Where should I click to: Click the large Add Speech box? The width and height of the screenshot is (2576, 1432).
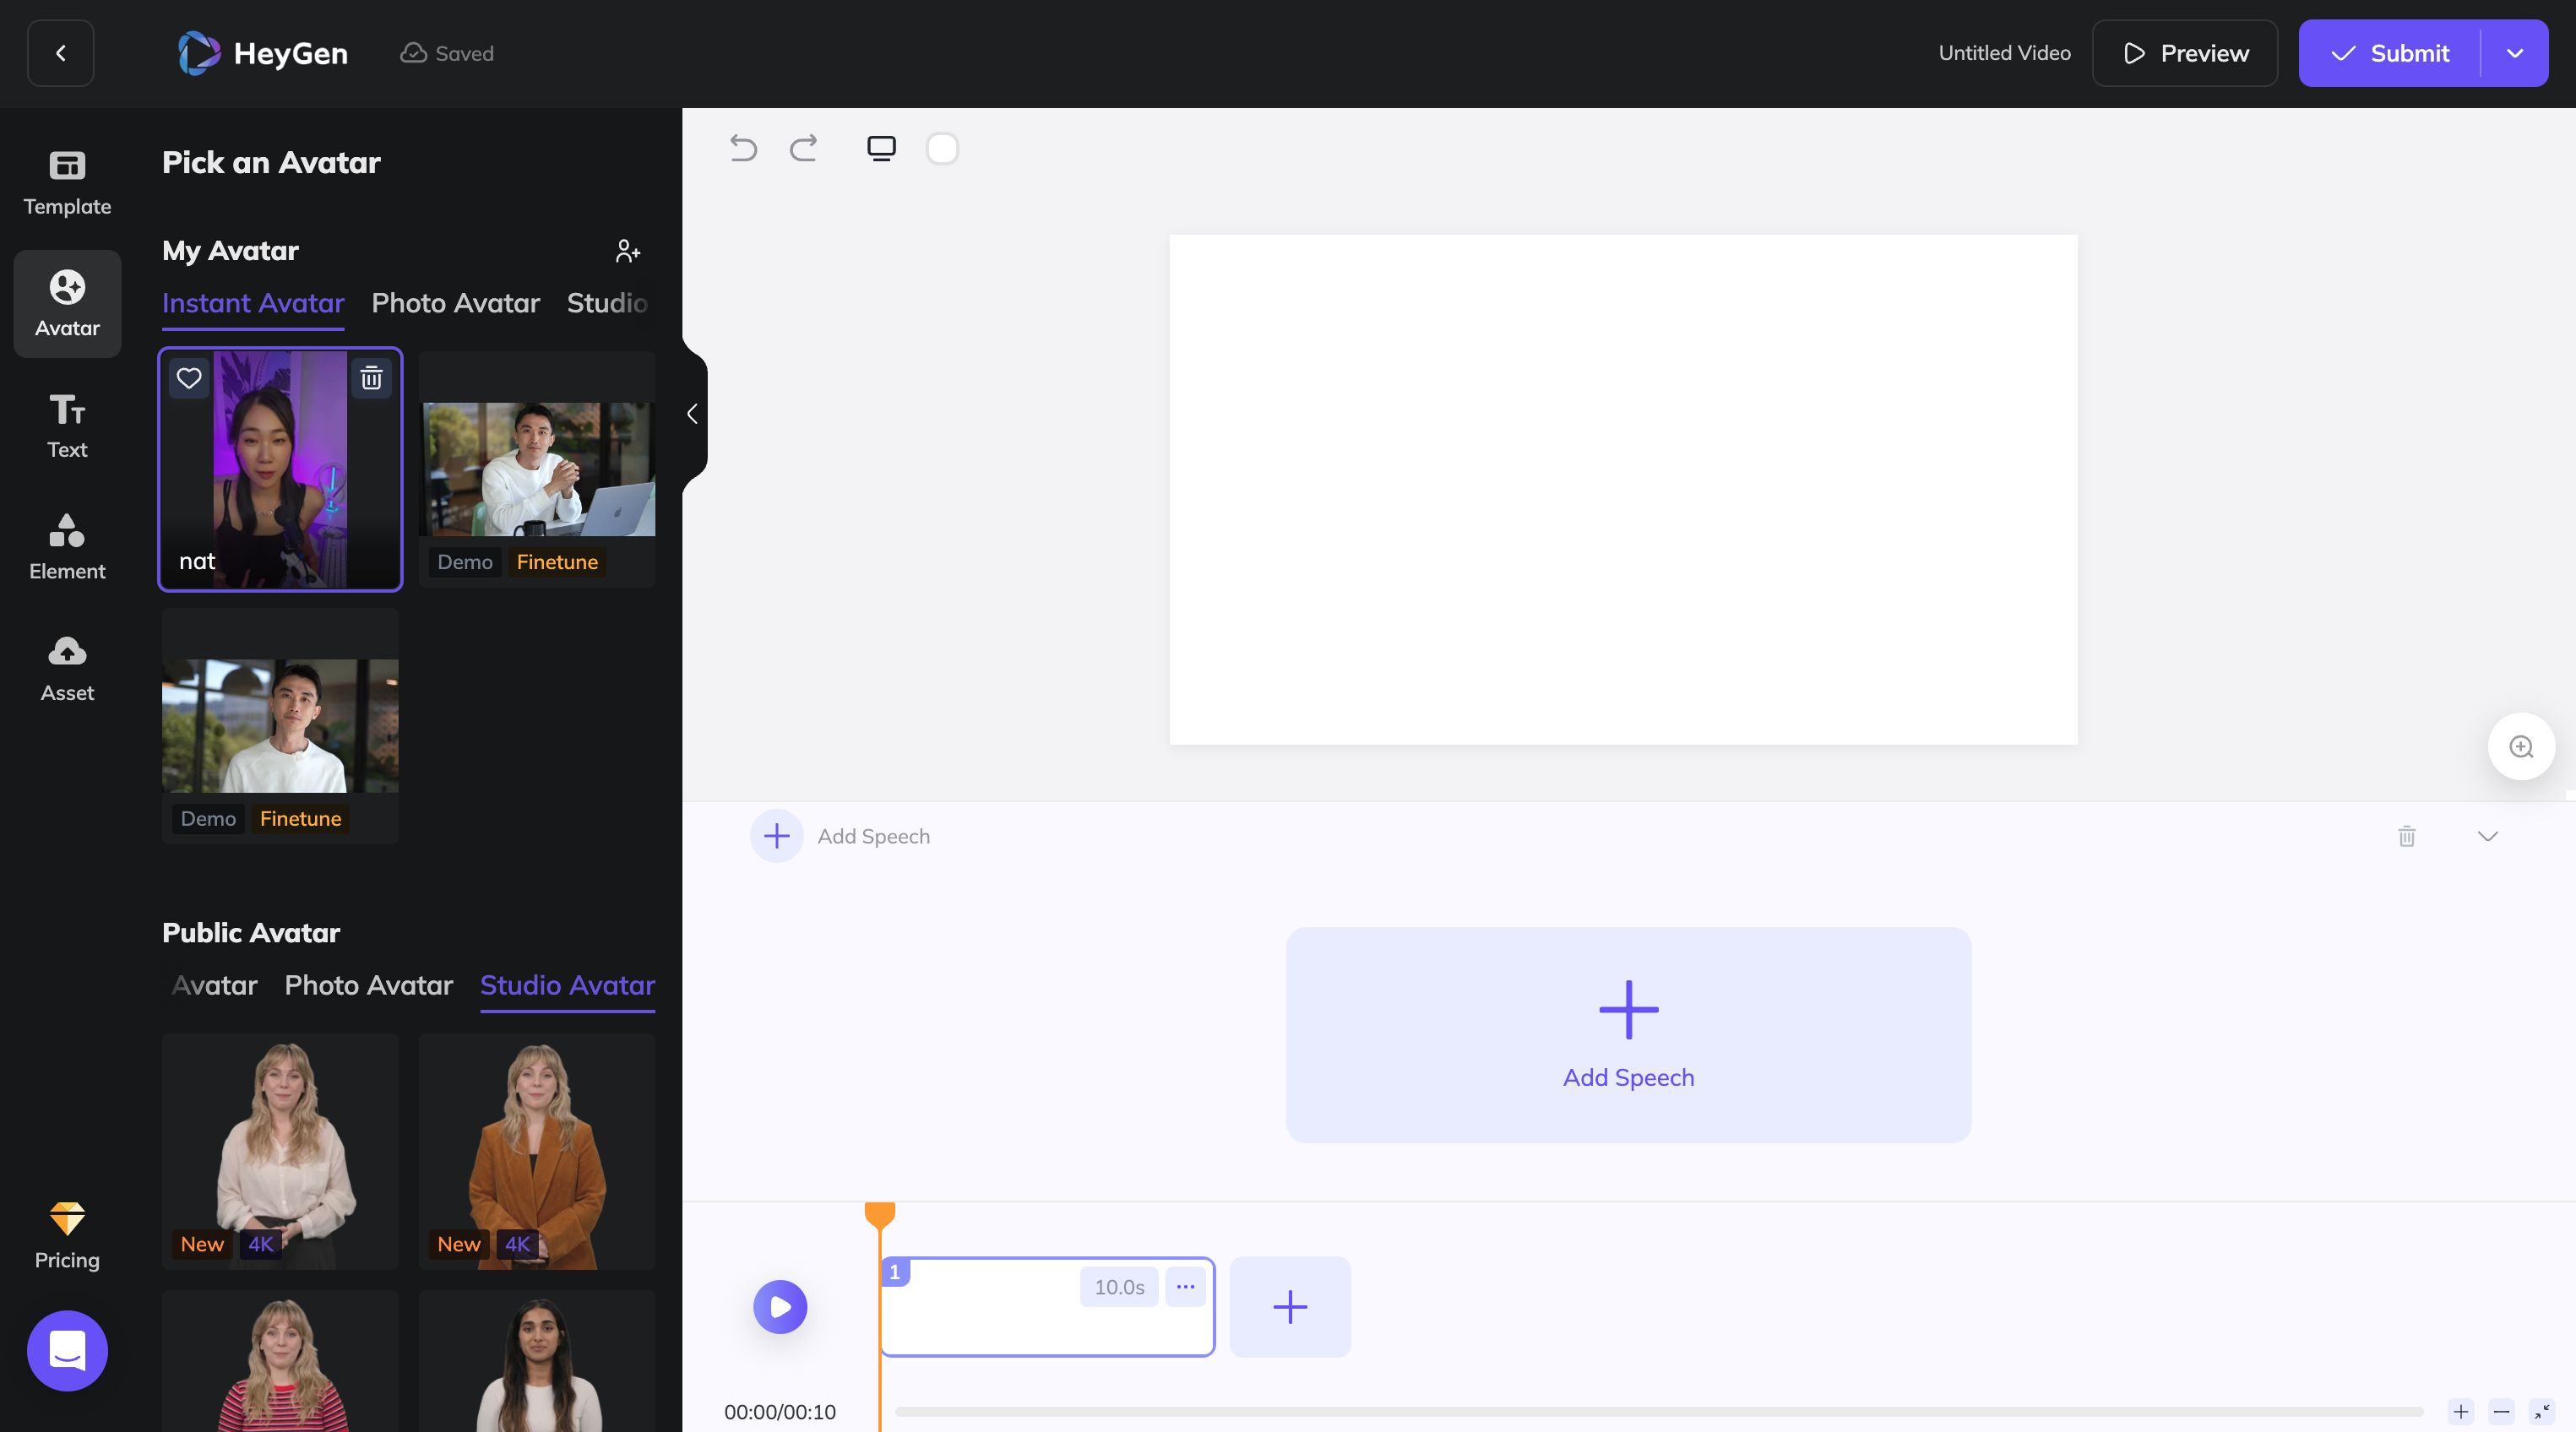click(1629, 1035)
